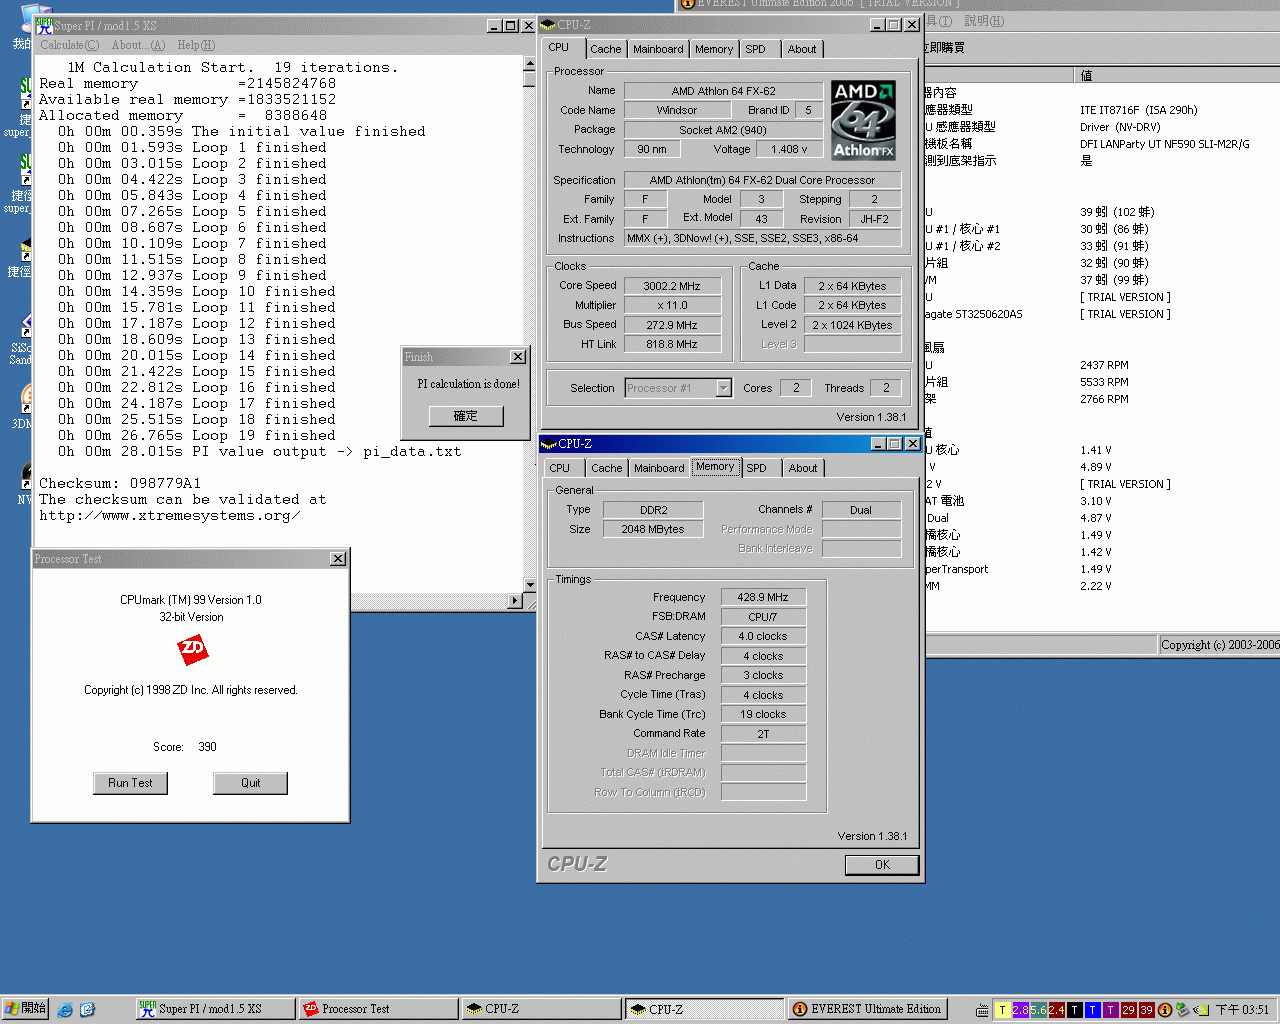This screenshot has width=1280, height=1024.
Task: Click the lower CPU-Z title bar chip icon
Action: (x=548, y=444)
